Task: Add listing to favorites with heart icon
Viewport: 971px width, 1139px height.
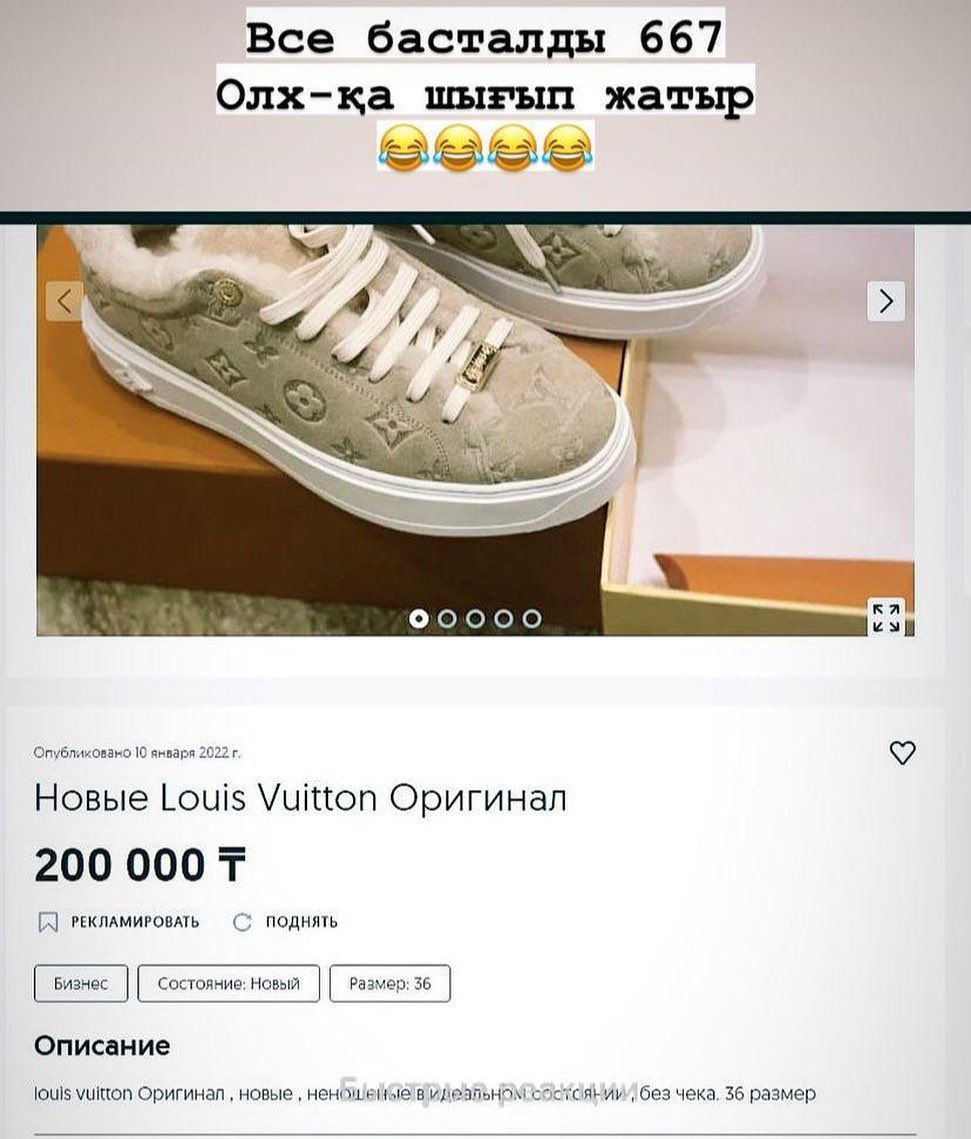Action: [x=903, y=753]
